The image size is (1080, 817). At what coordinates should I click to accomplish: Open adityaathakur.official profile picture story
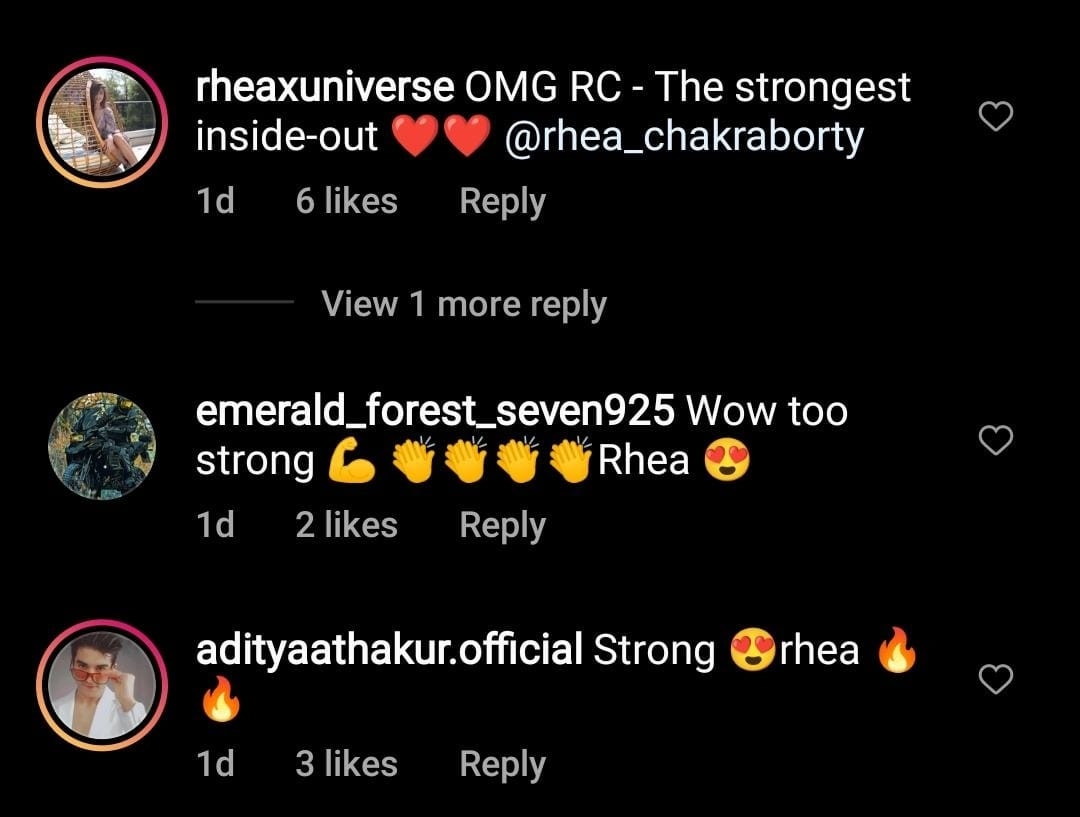(x=102, y=685)
